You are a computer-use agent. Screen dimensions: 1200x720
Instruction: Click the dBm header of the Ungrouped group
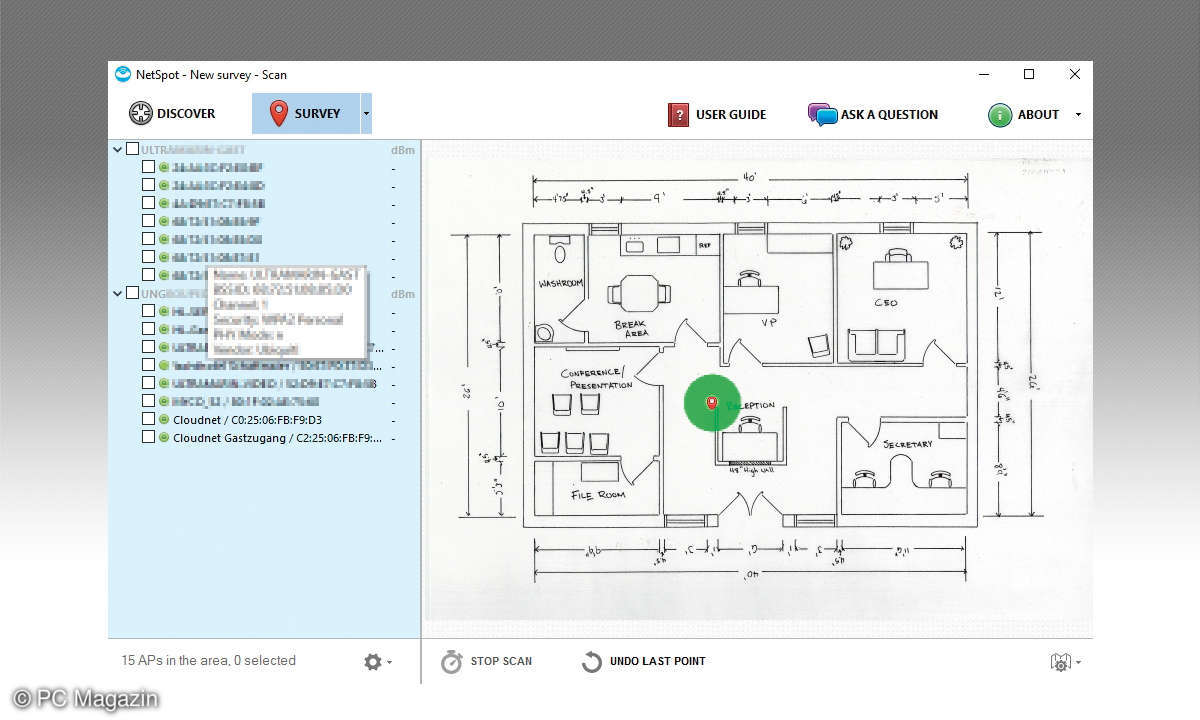tap(402, 294)
